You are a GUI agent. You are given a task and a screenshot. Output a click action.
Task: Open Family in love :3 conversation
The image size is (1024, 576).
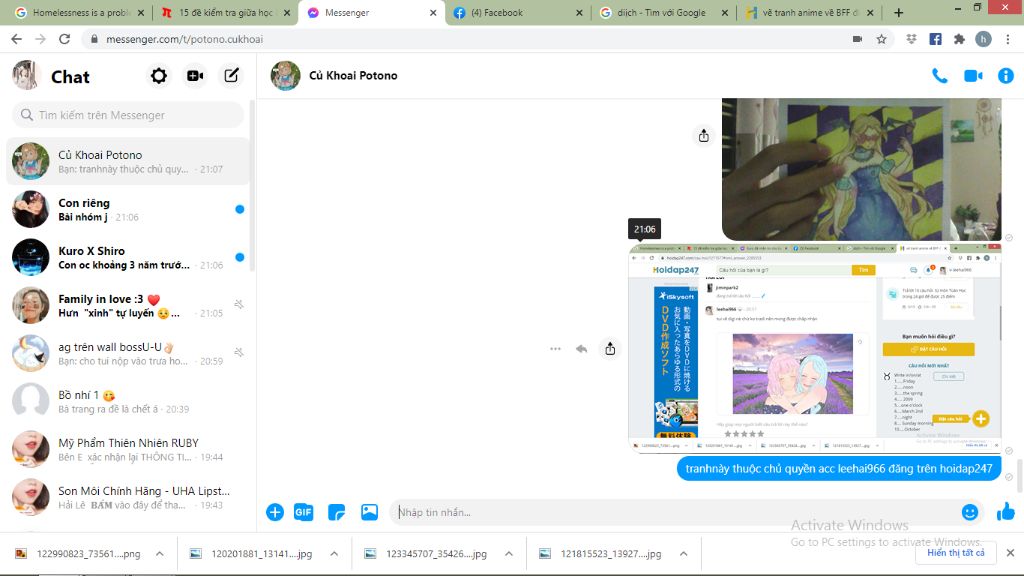(128, 306)
